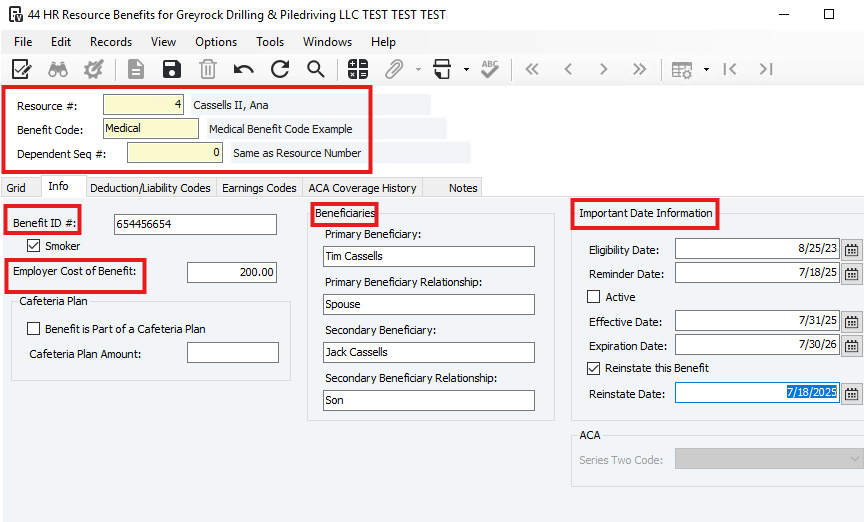The width and height of the screenshot is (864, 522).
Task: Open calendar picker for Eligibility Date
Action: tap(851, 250)
